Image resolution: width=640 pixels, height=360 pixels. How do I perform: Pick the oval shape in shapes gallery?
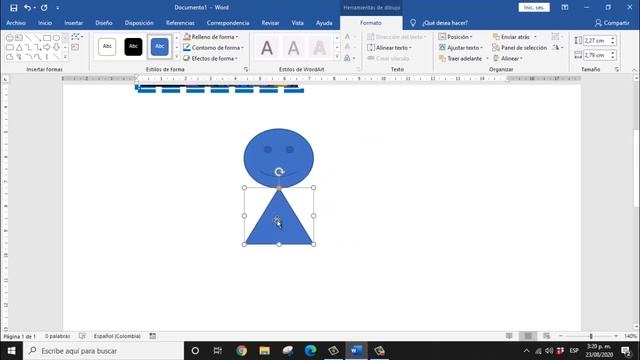56,38
